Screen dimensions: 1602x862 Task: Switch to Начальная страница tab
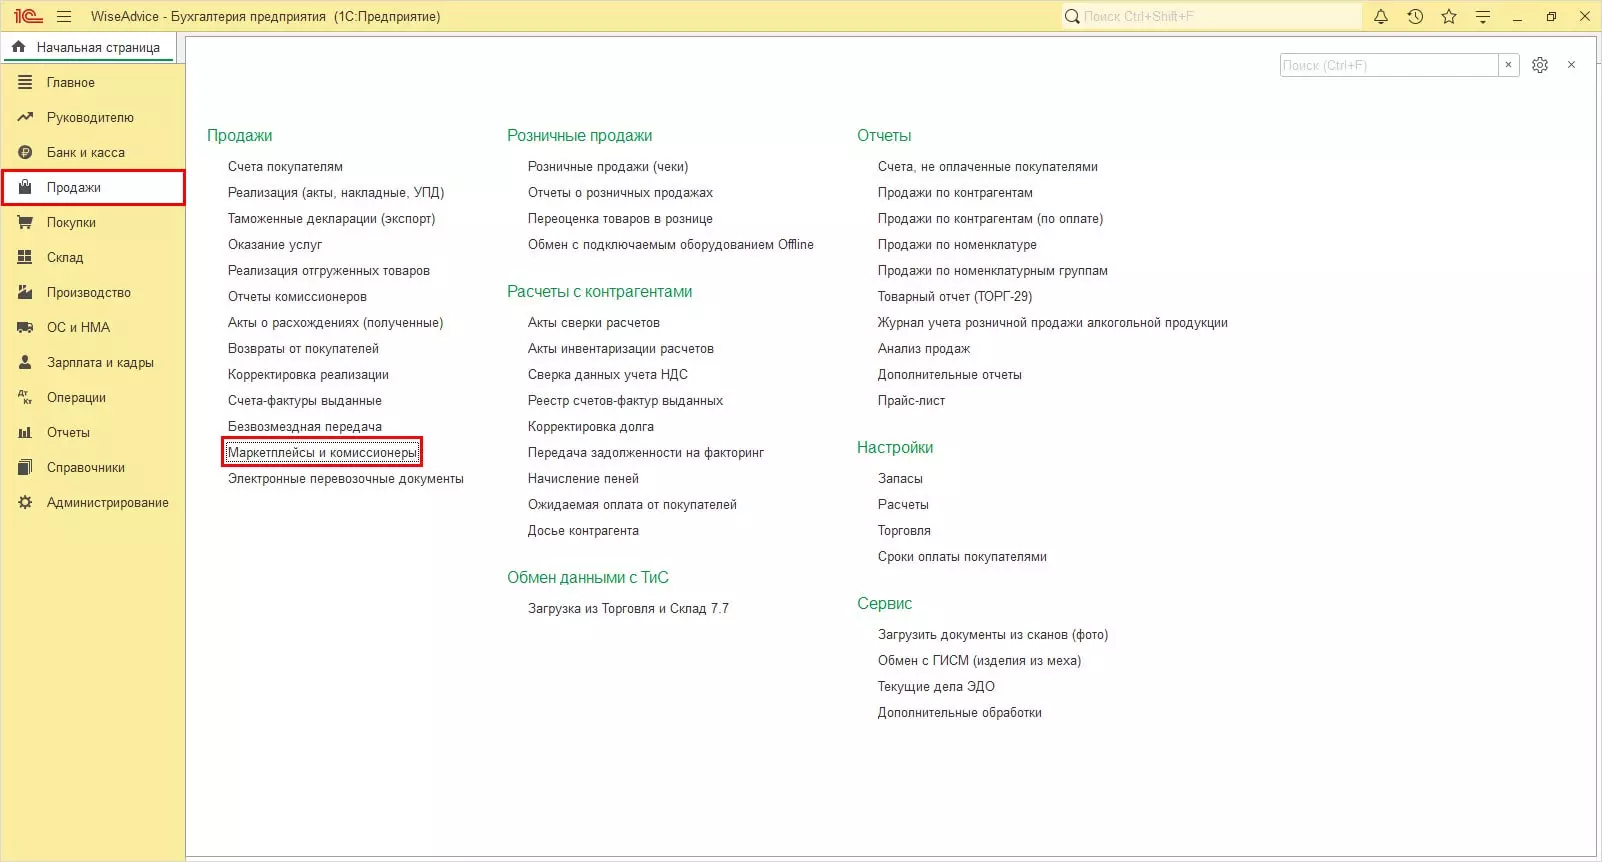[88, 47]
